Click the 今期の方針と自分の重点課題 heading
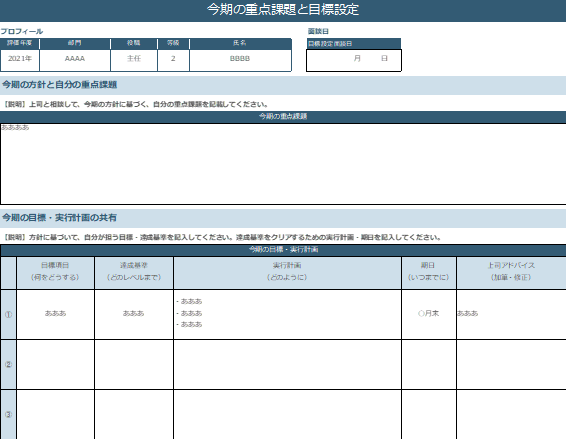Screen dimensions: 567x440 [60, 85]
